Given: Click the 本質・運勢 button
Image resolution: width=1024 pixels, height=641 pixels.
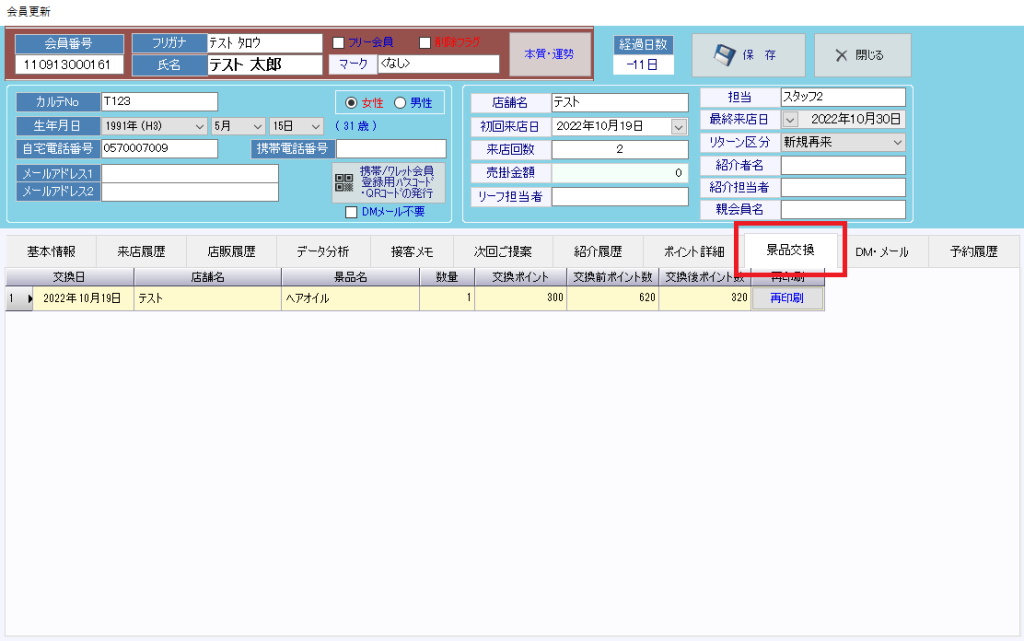Looking at the screenshot, I should pyautogui.click(x=549, y=54).
